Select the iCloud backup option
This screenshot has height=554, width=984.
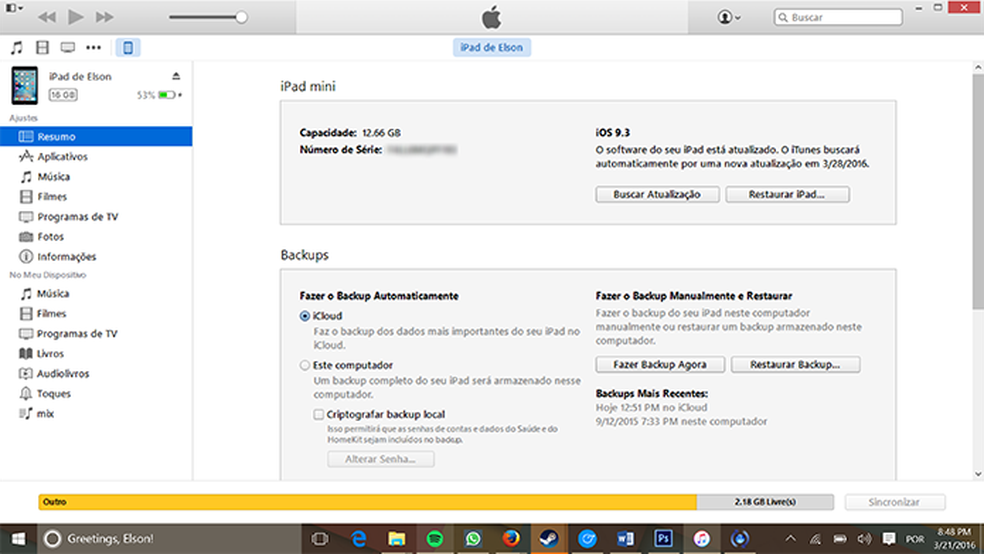point(305,316)
